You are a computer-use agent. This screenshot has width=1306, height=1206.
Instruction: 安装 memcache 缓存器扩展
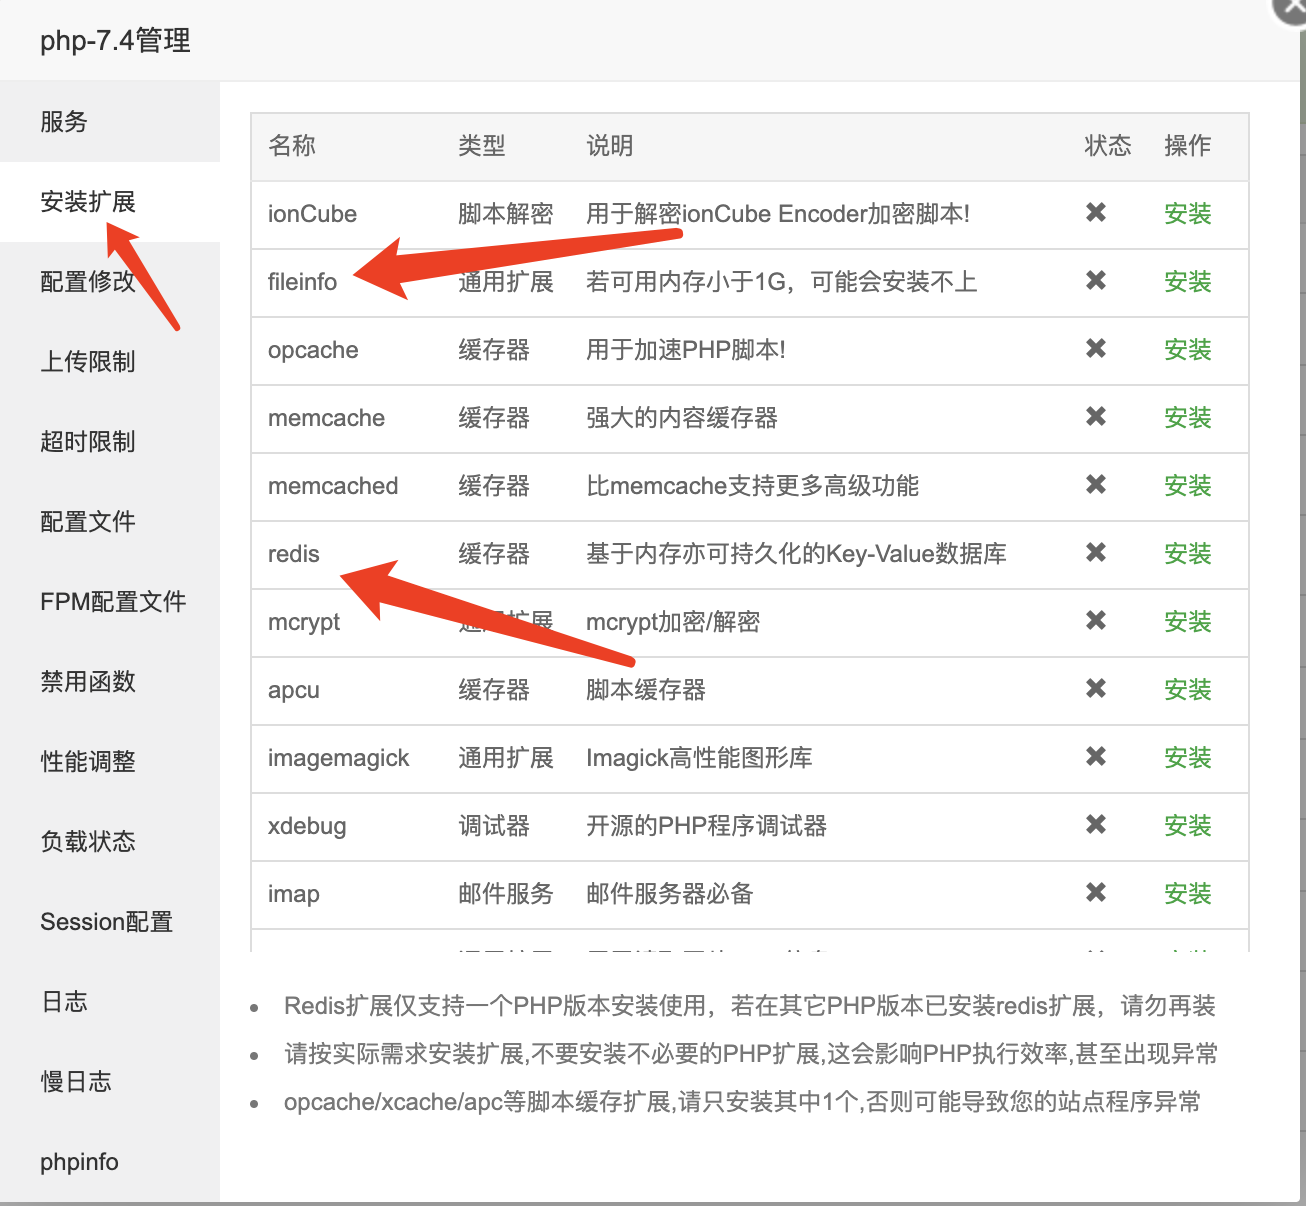[1187, 418]
